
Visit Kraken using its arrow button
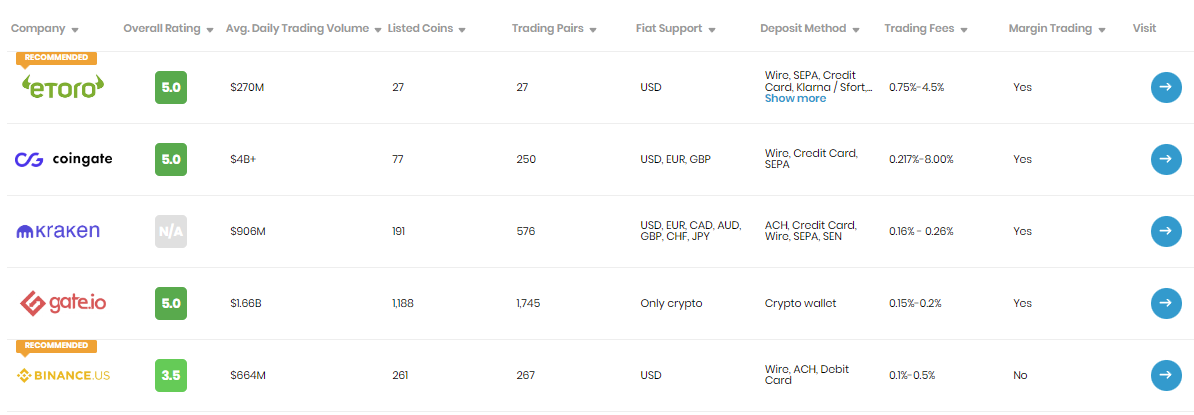[x=1166, y=231]
